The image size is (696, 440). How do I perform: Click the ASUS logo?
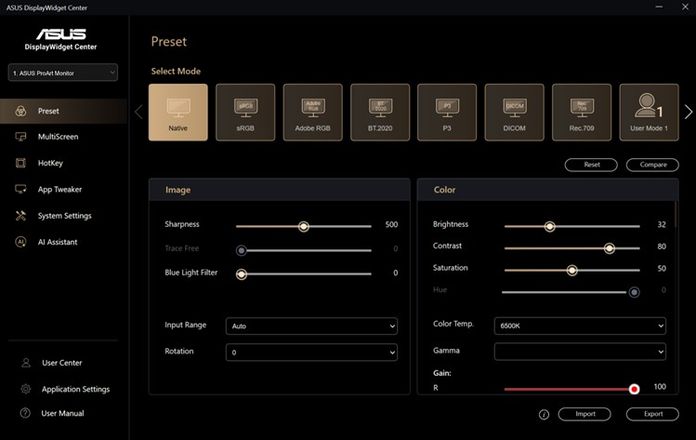[61, 34]
